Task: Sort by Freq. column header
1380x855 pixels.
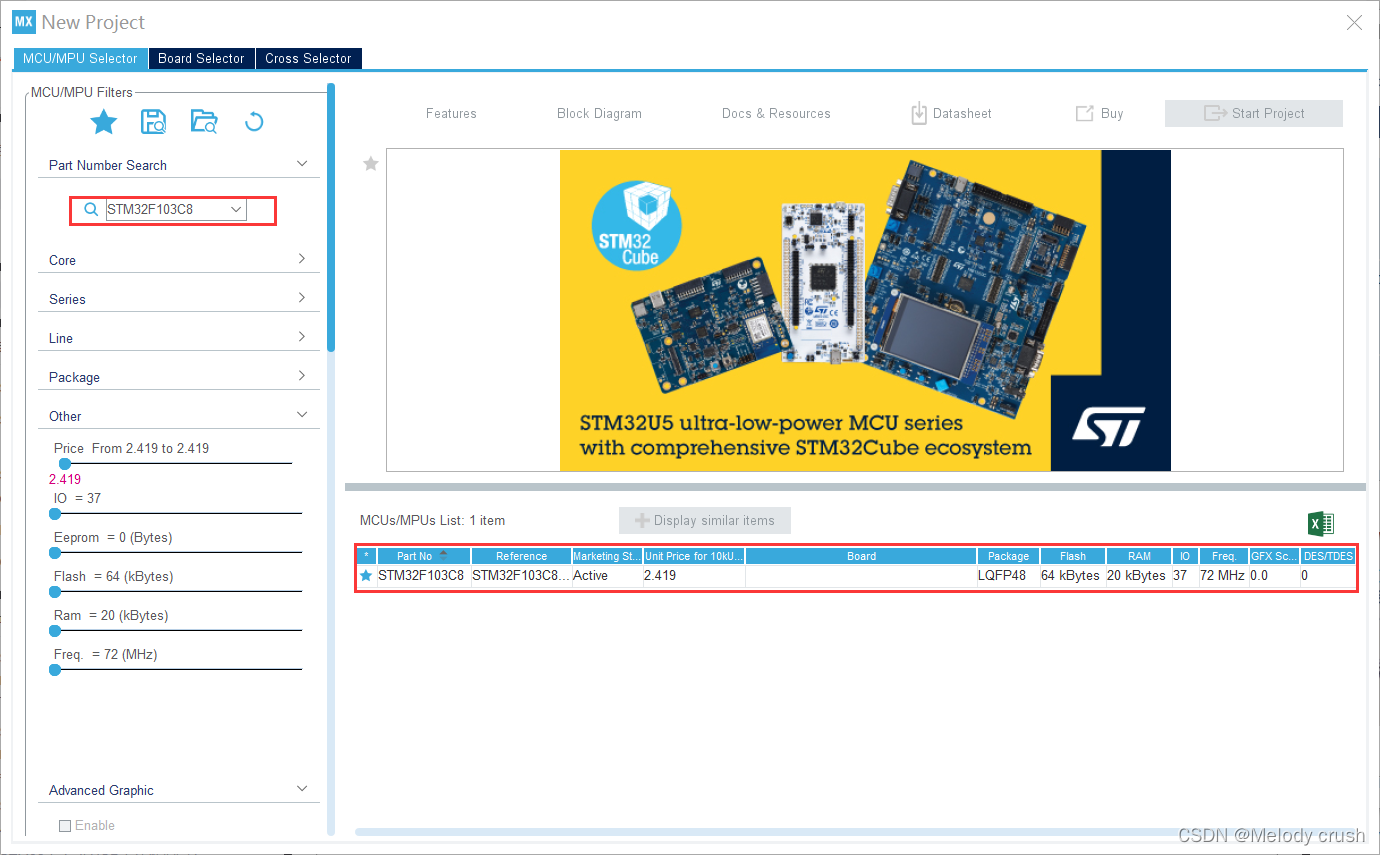Action: (x=1224, y=556)
